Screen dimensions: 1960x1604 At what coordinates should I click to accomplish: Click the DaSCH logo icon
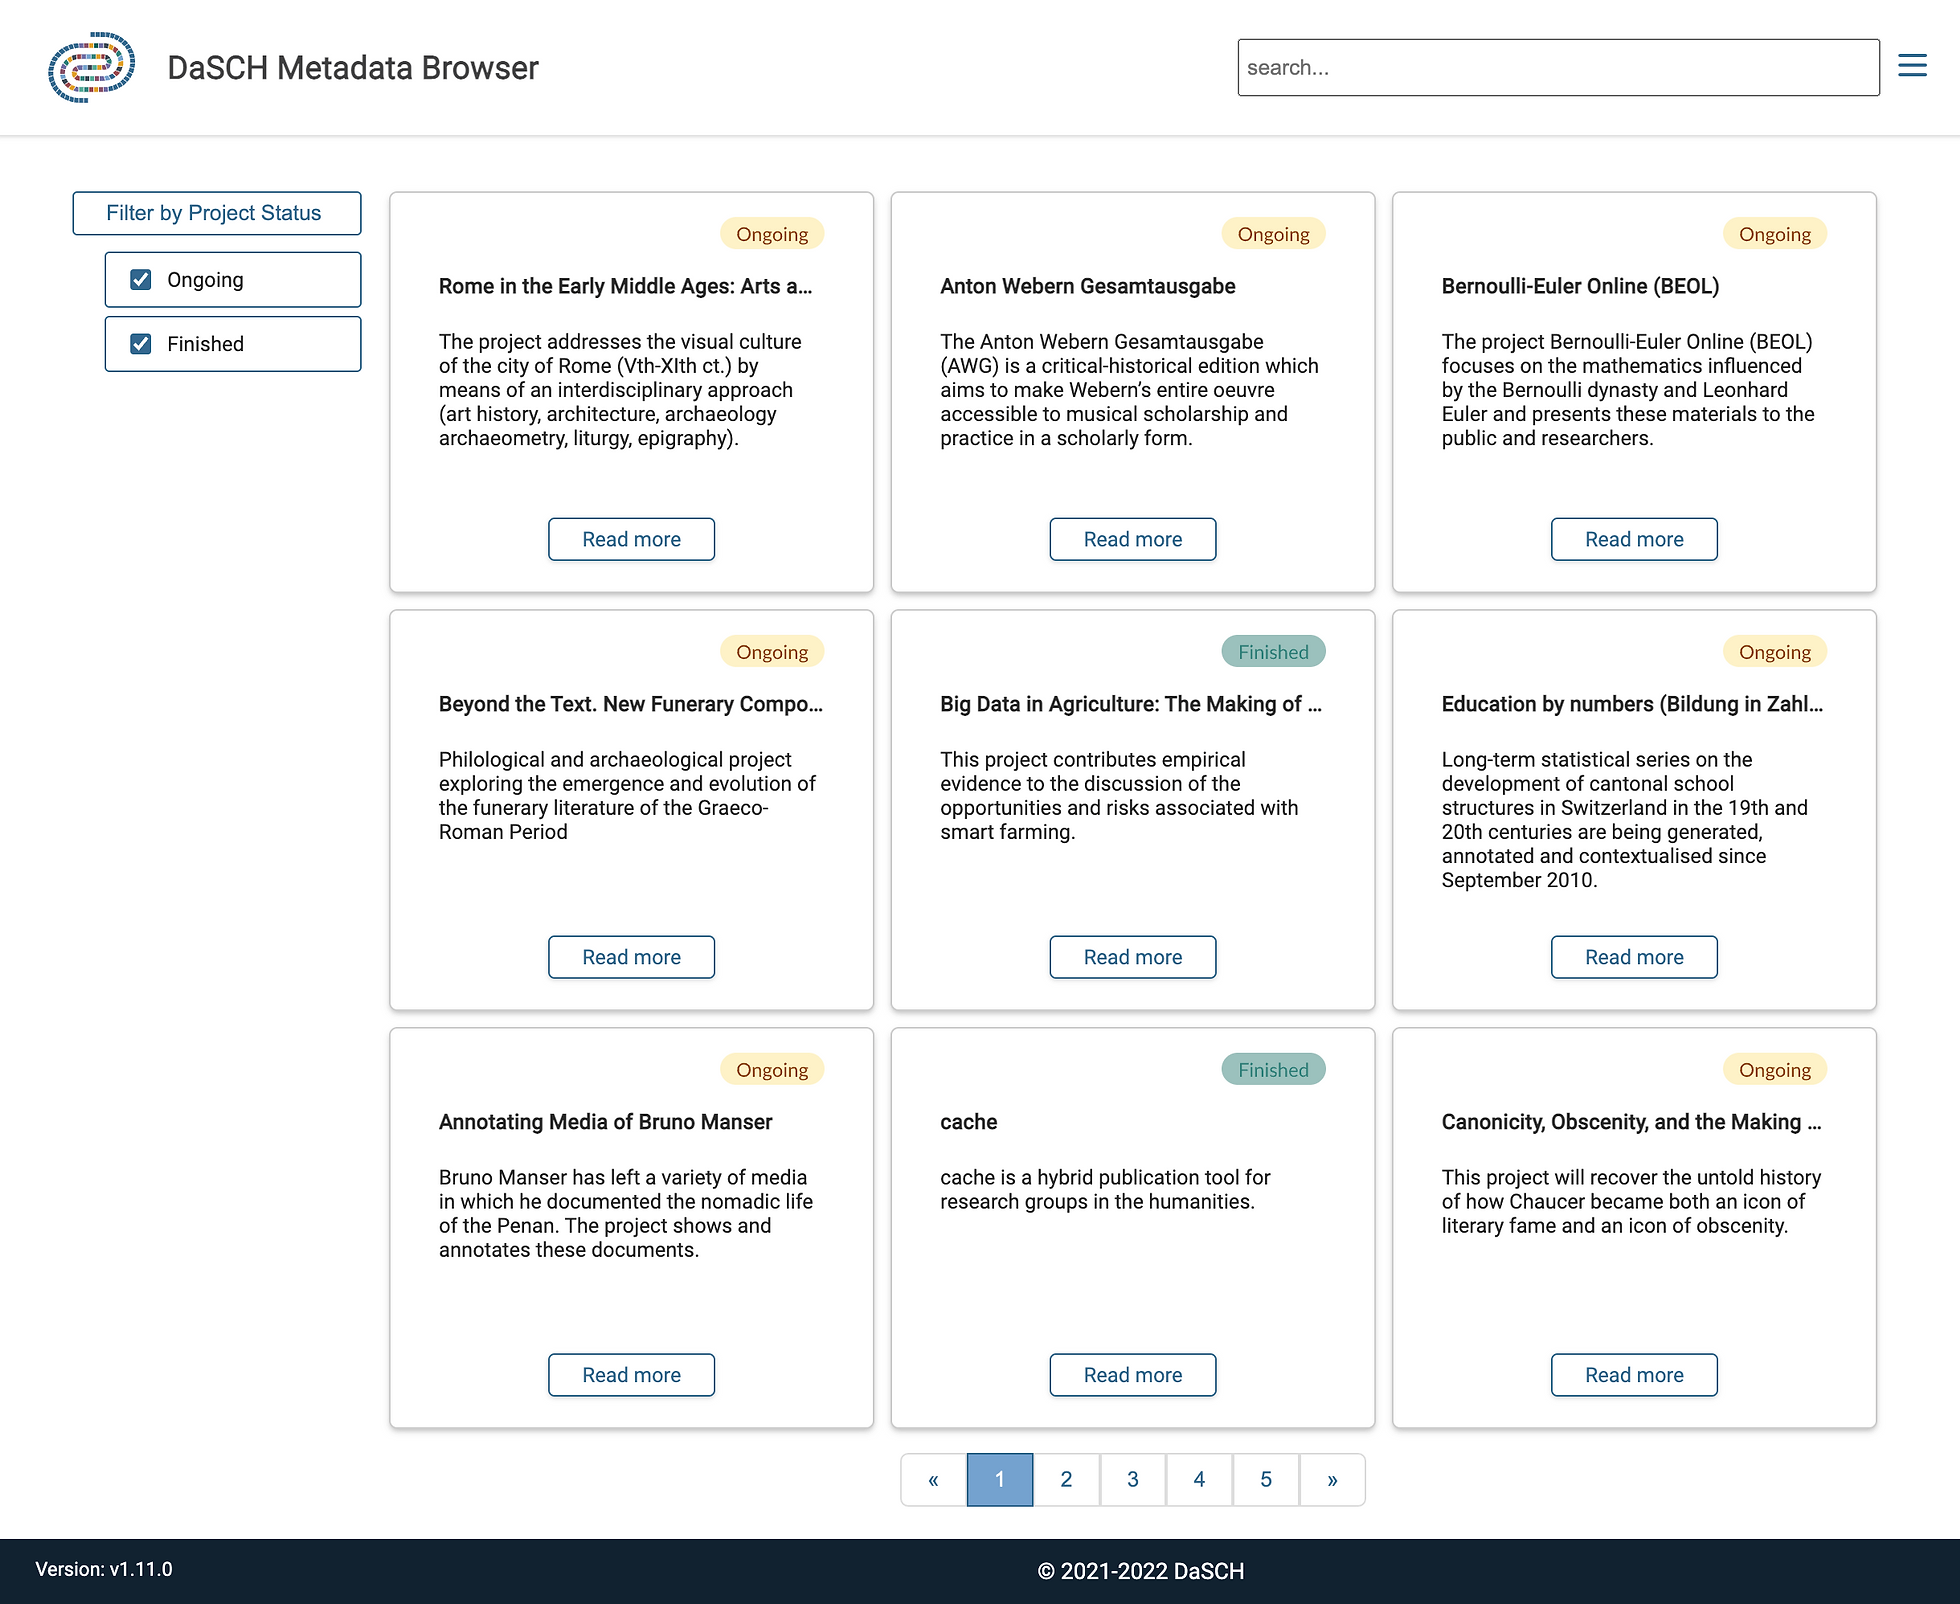[x=91, y=67]
